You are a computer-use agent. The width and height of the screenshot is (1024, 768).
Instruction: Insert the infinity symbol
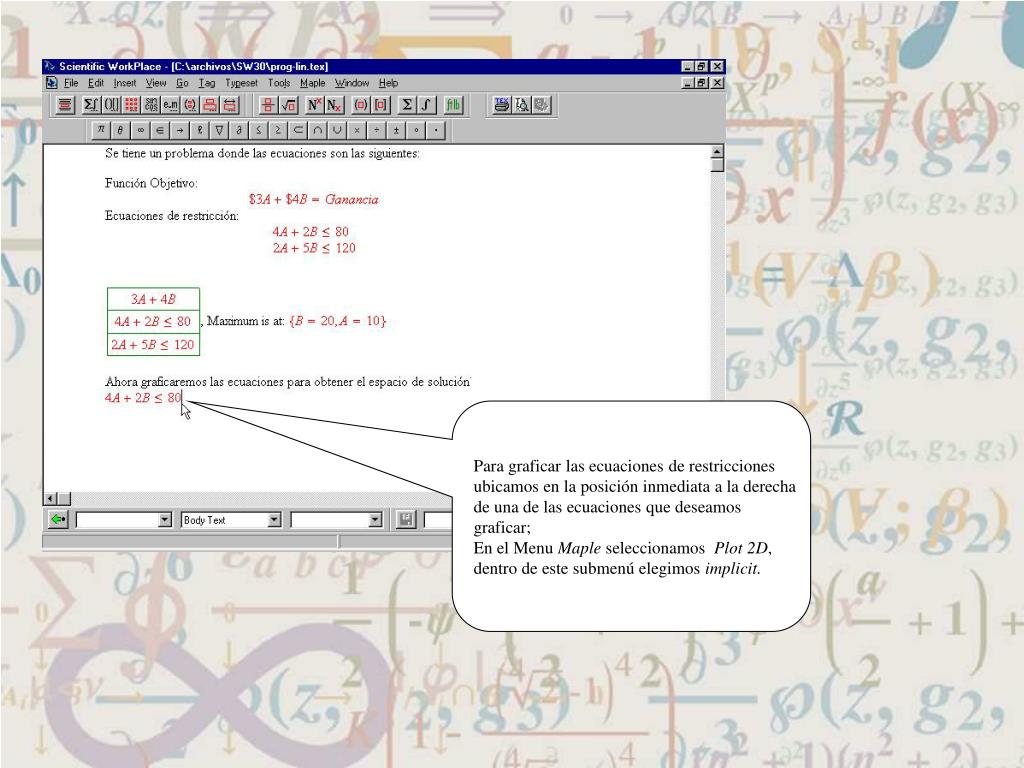click(x=140, y=130)
